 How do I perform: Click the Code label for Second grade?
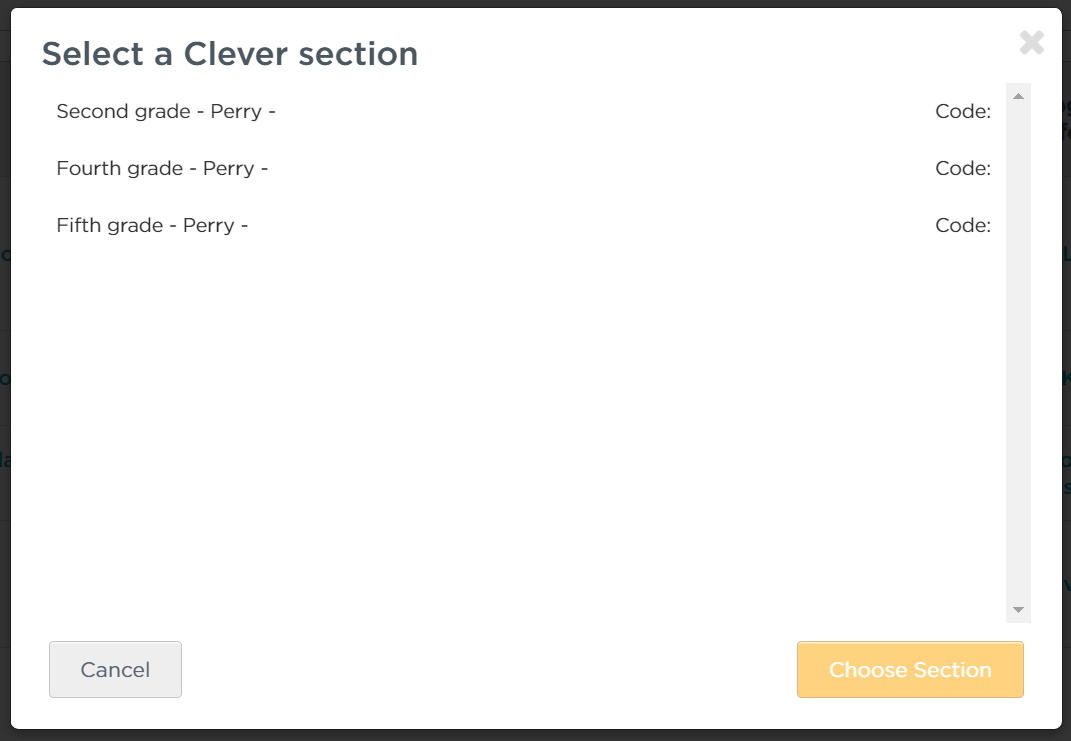coord(963,111)
